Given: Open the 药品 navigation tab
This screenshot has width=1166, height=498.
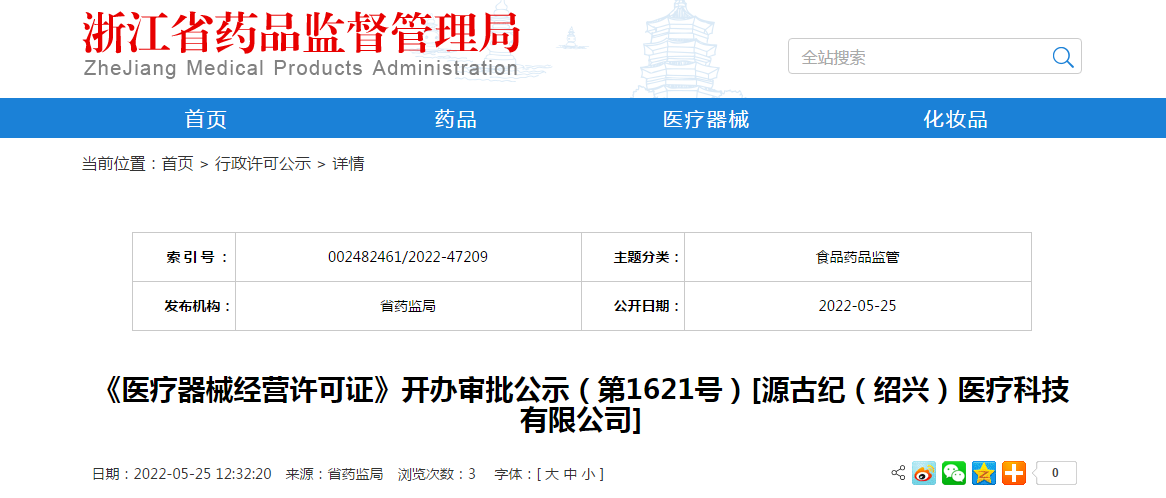Looking at the screenshot, I should [x=456, y=119].
